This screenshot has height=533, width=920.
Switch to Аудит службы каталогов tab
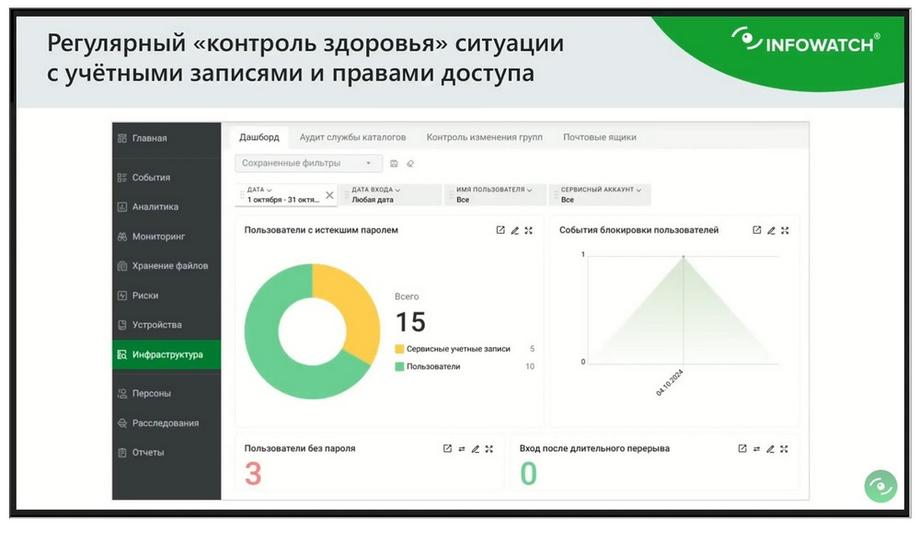click(353, 137)
